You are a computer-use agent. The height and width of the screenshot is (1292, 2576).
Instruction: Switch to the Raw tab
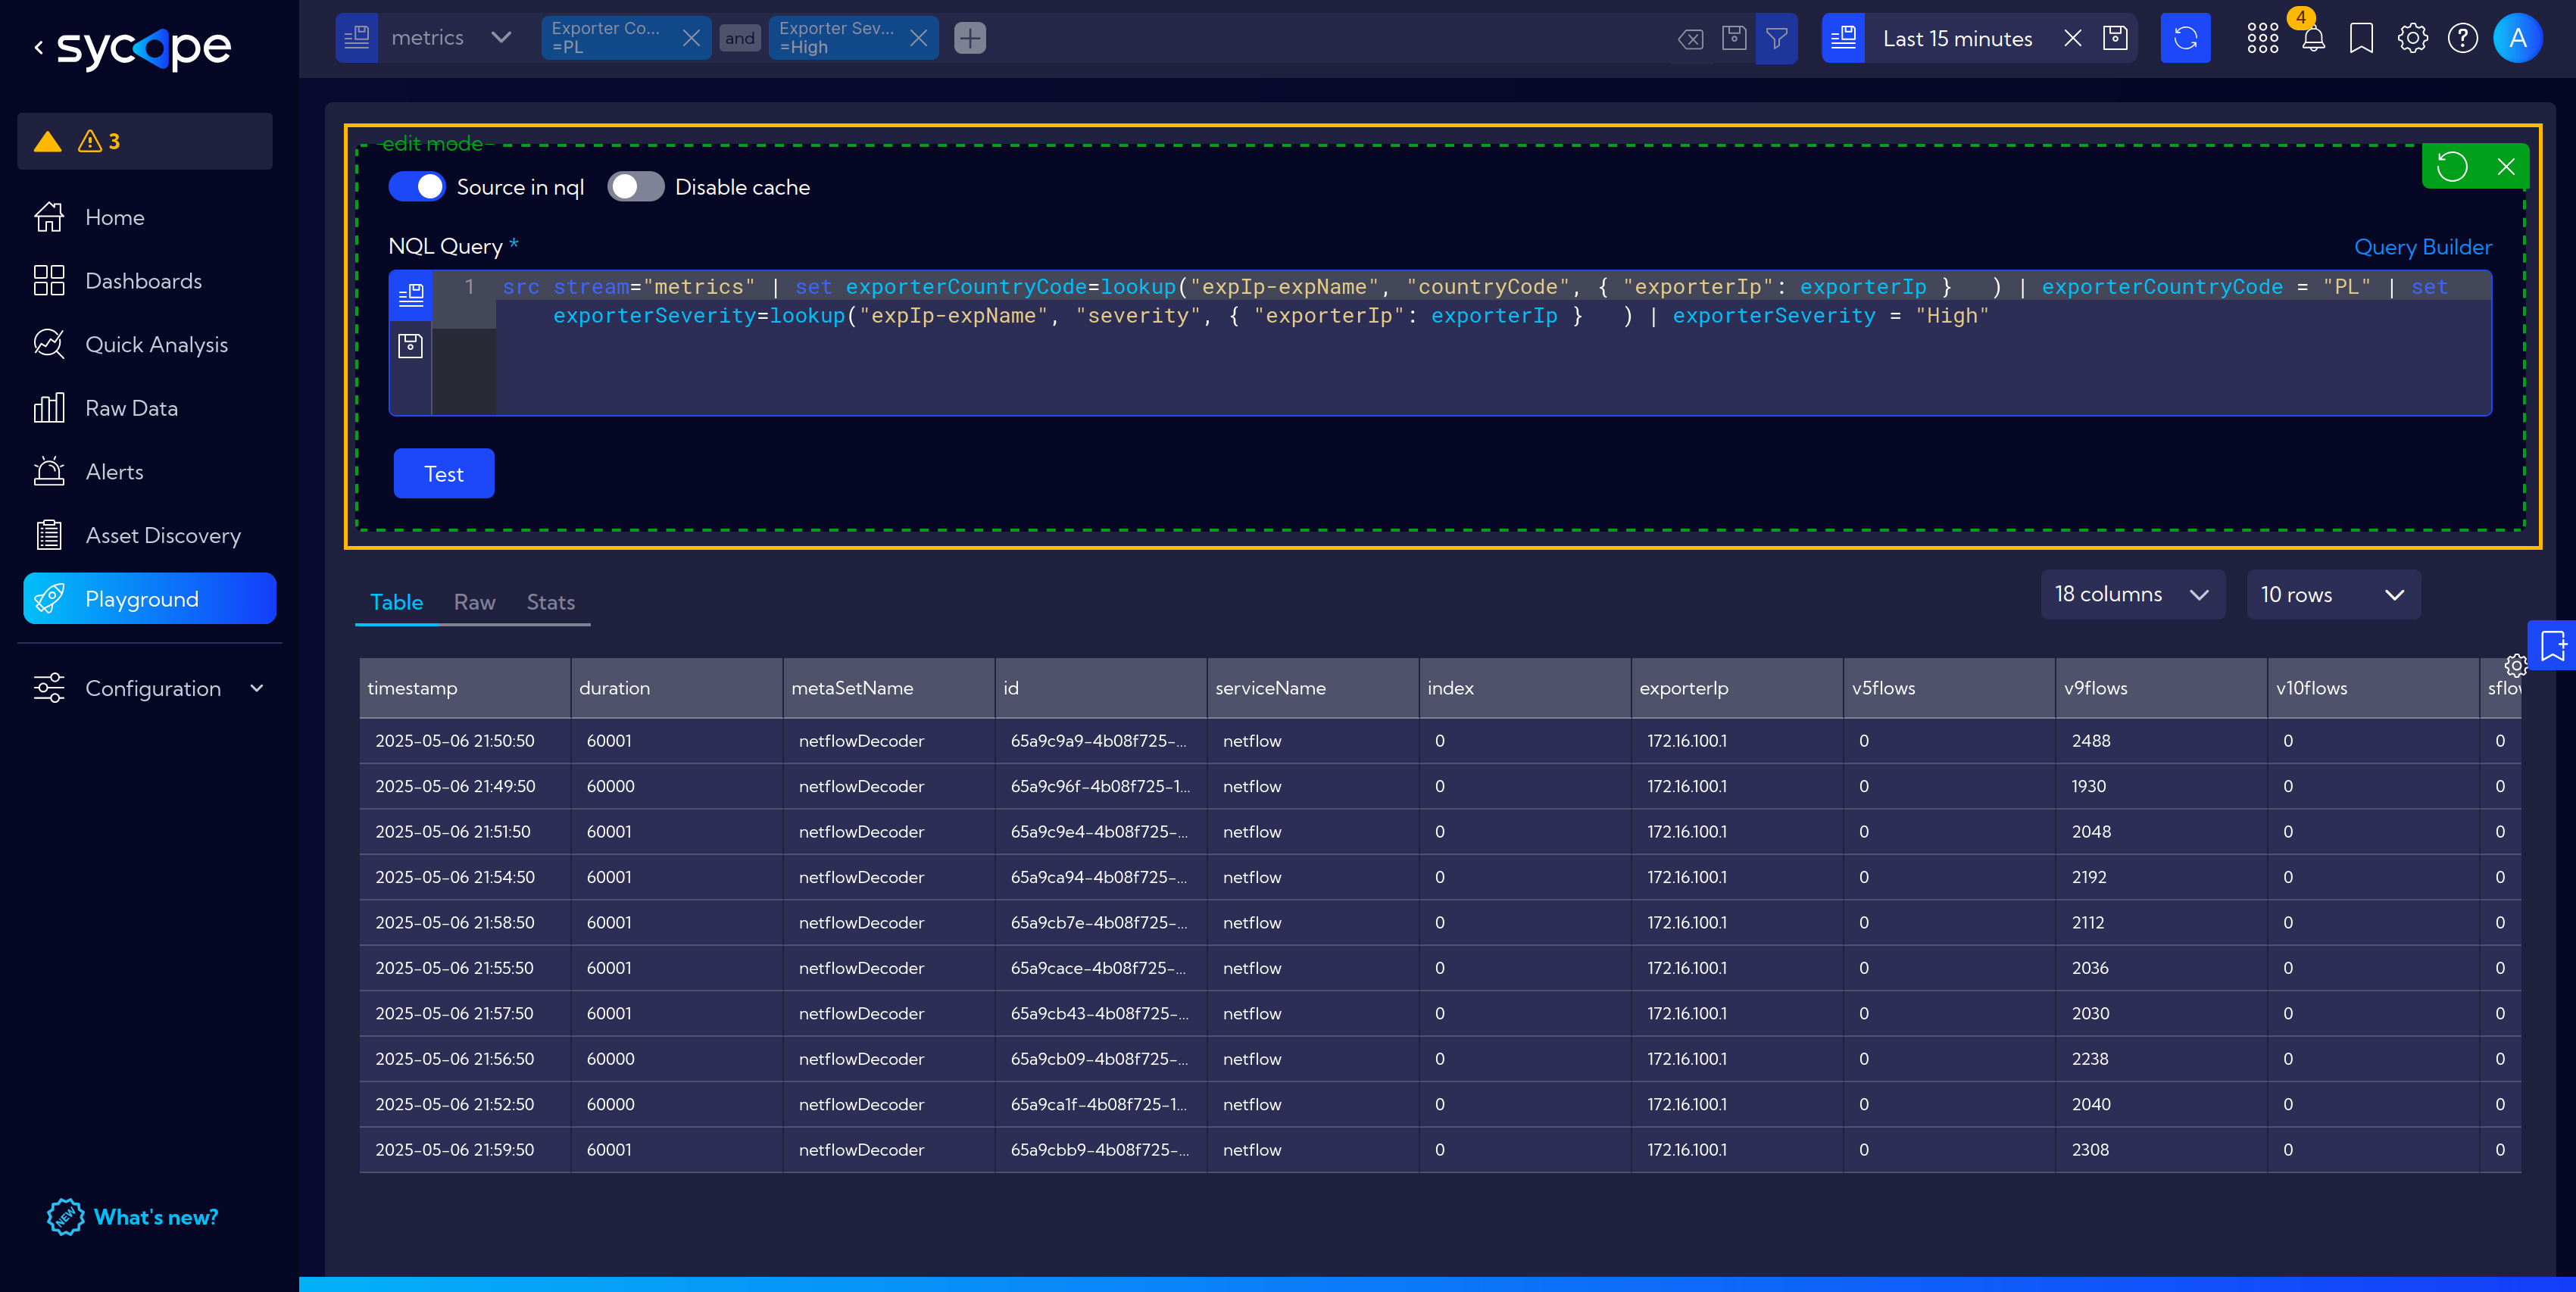[x=474, y=601]
